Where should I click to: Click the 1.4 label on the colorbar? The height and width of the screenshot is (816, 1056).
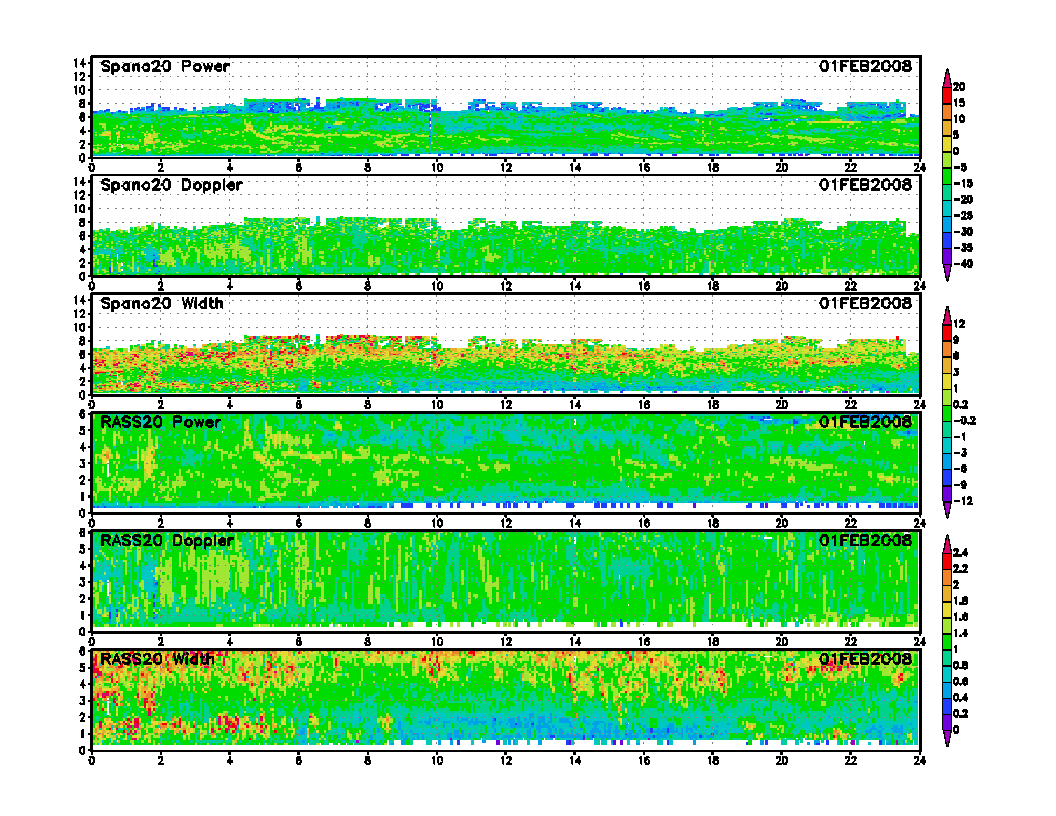[960, 633]
